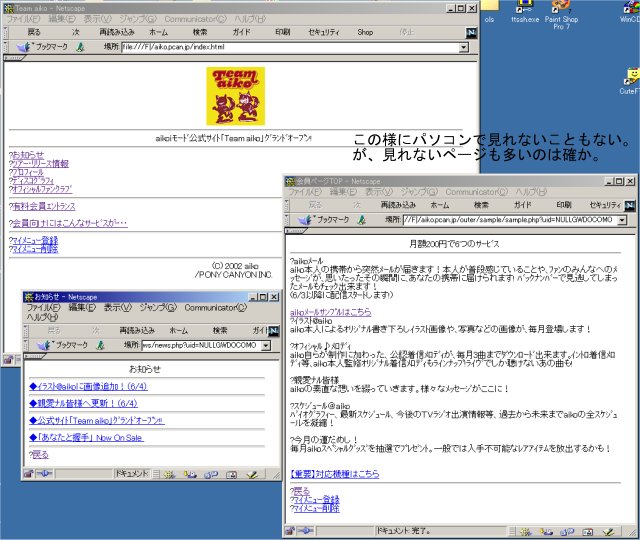Click security lock icon in Team aiko status bar
Screen dimensions: 640x540
click(x=7, y=360)
